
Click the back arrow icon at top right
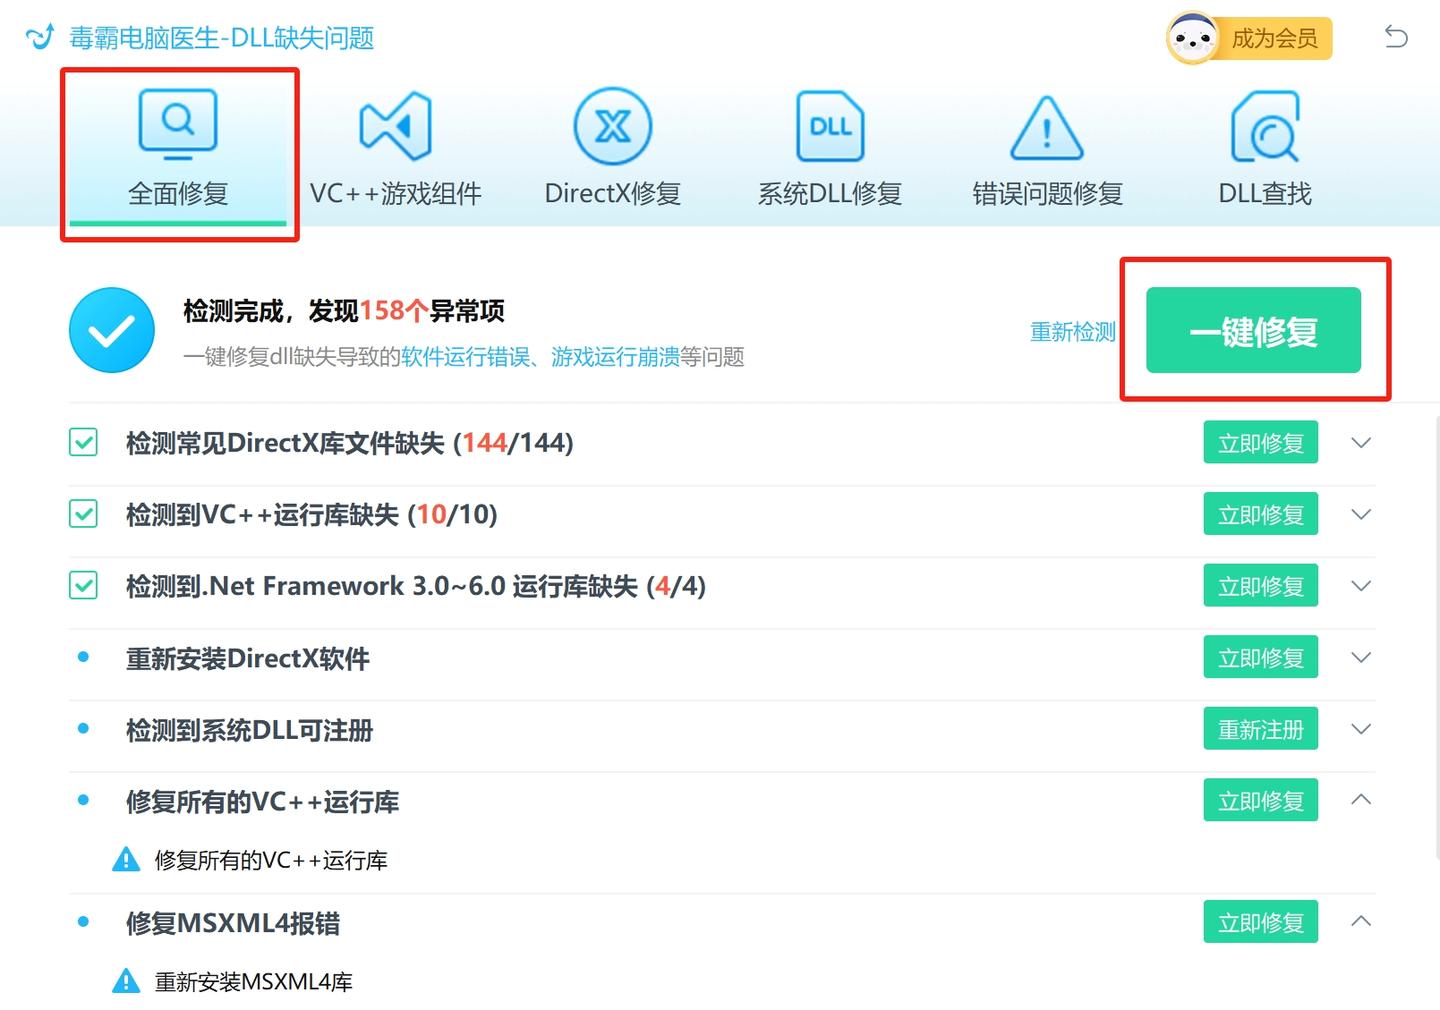[x=1396, y=37]
